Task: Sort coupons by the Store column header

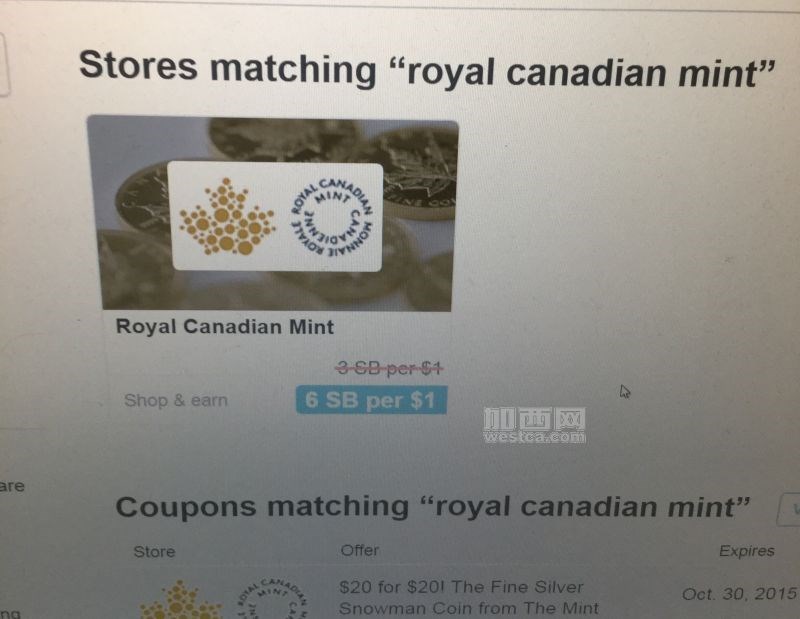Action: point(154,552)
